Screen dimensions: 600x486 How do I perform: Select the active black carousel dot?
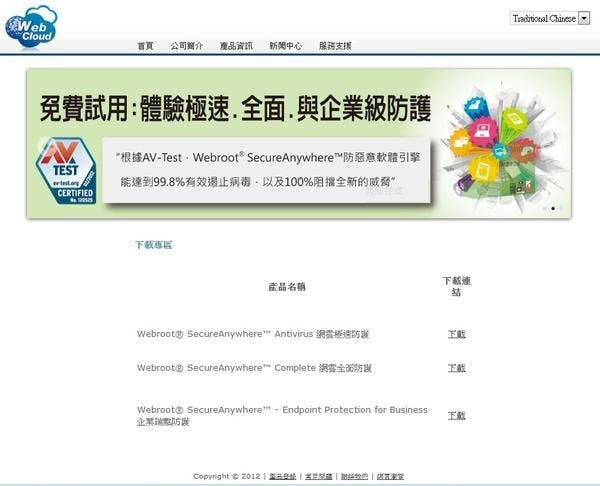pos(553,209)
